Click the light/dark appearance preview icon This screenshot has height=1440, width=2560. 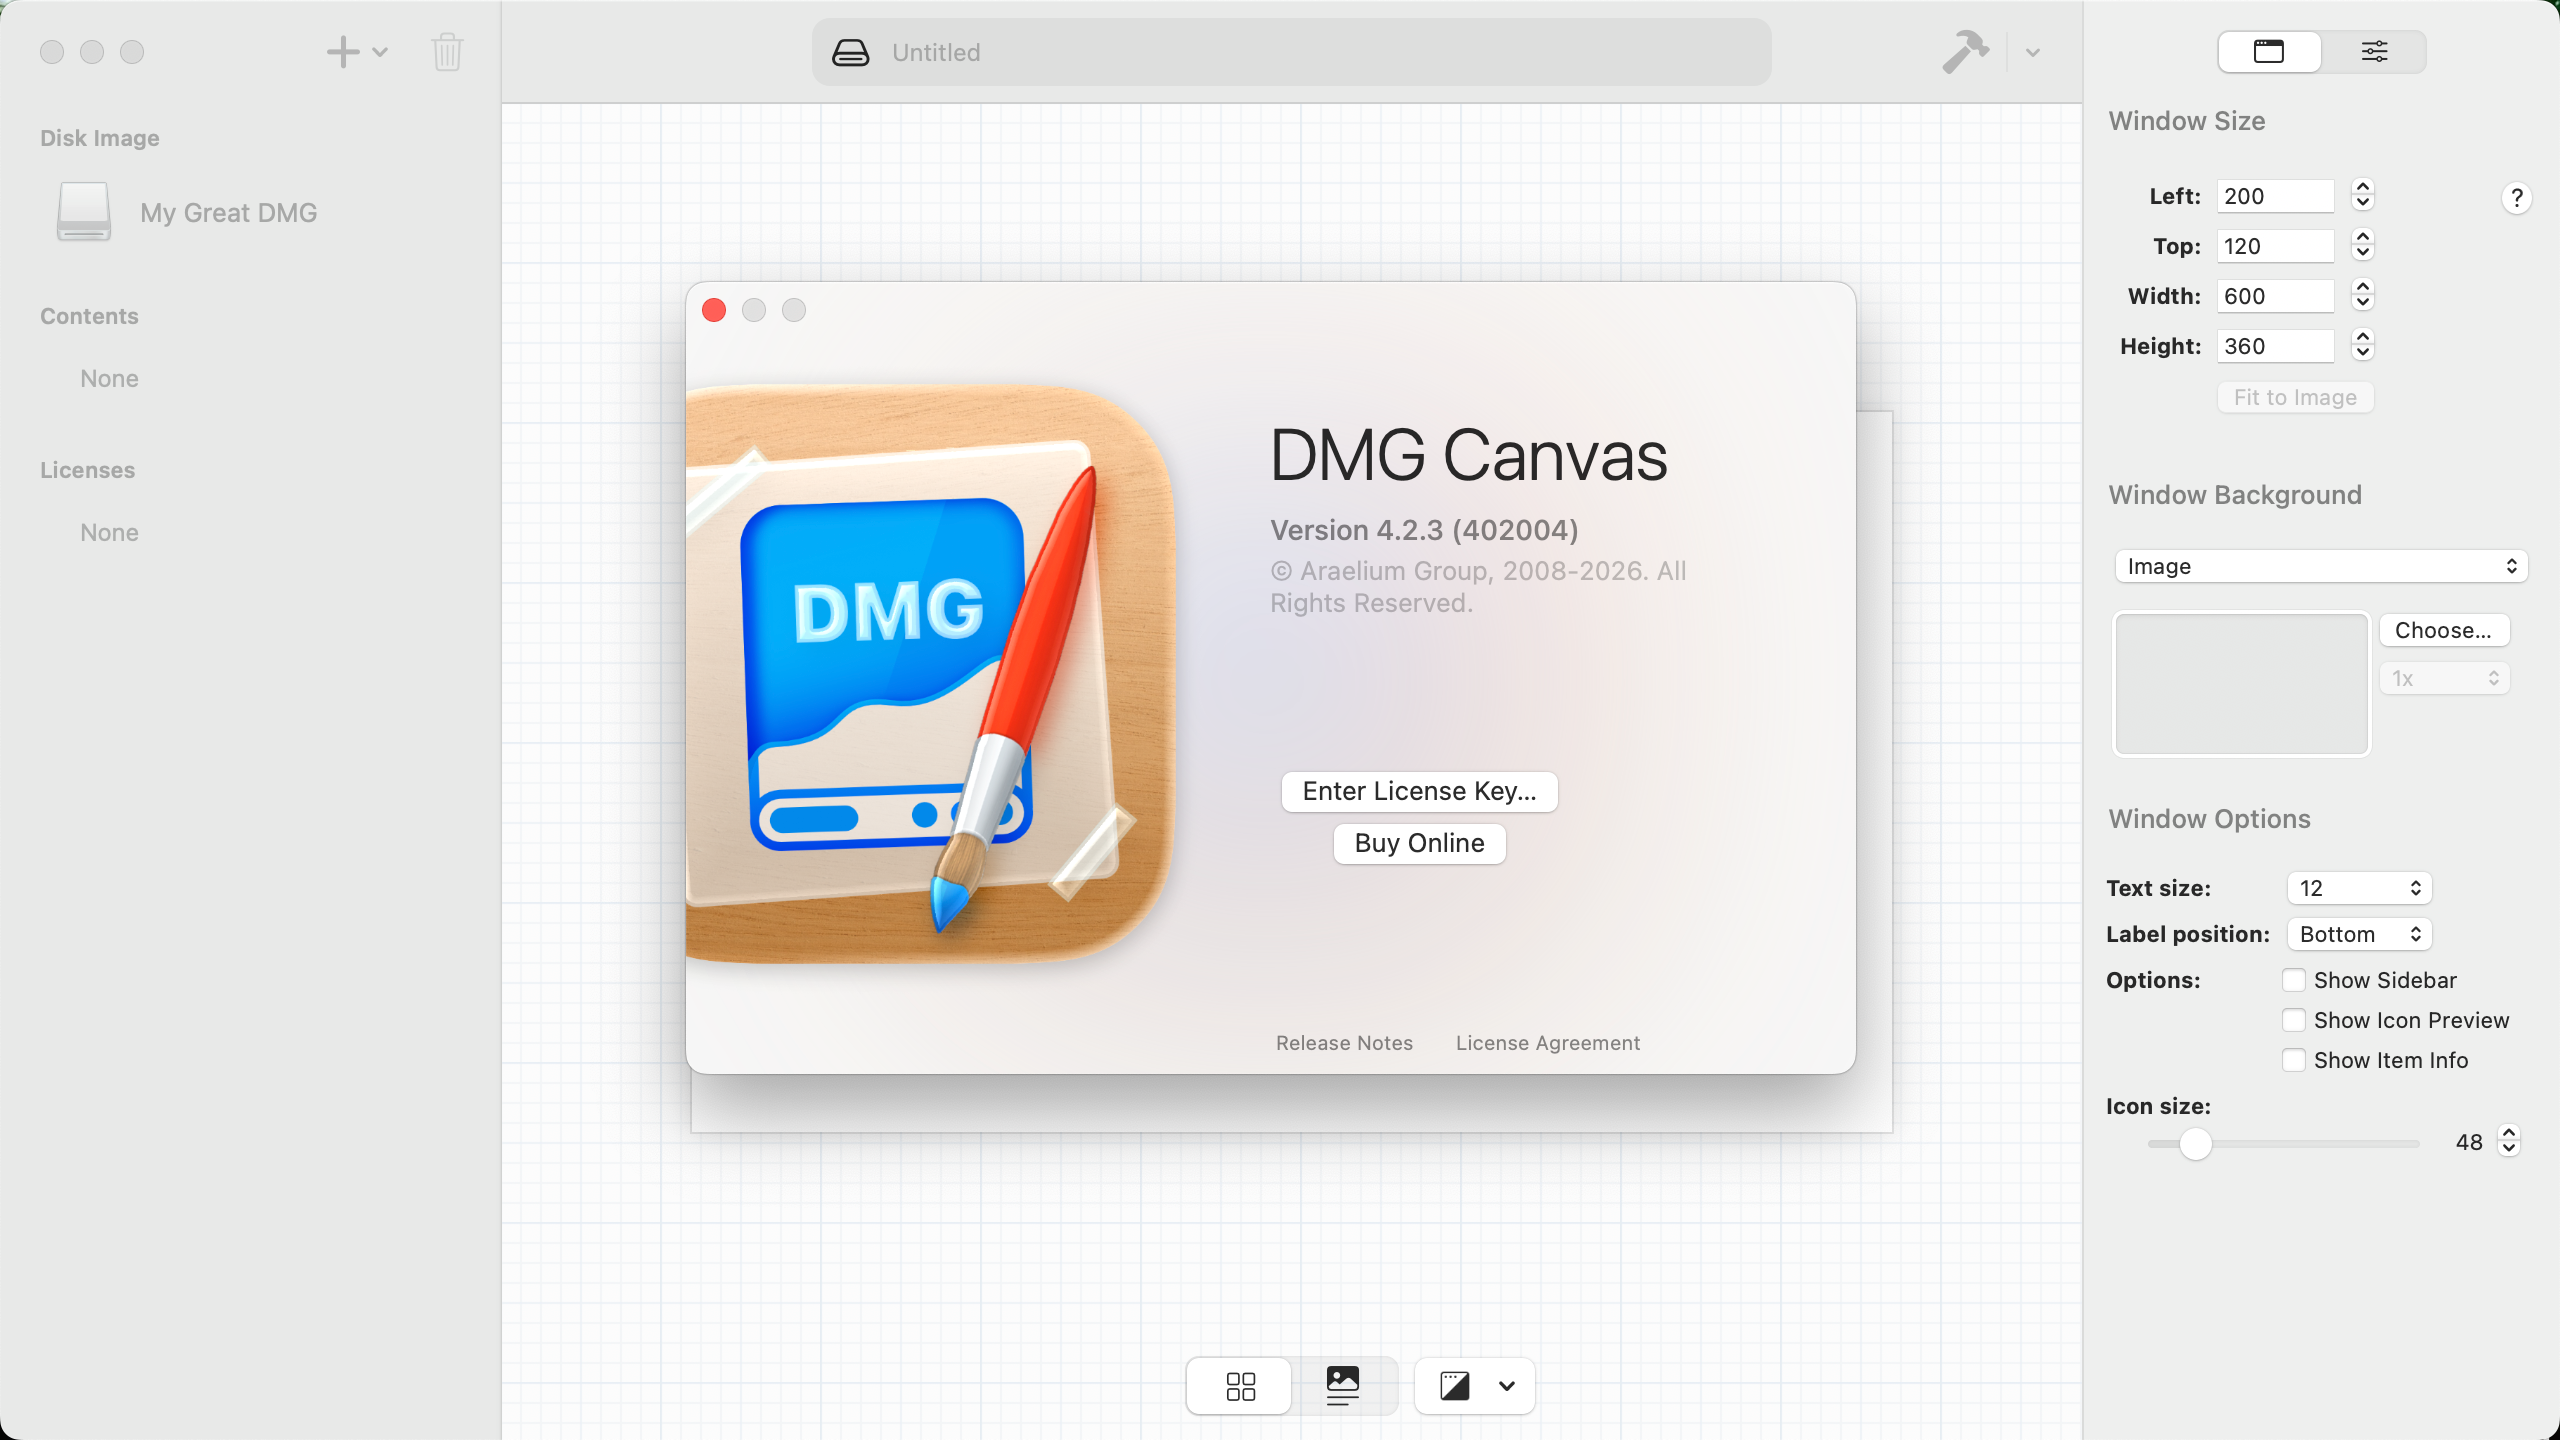tap(1455, 1386)
